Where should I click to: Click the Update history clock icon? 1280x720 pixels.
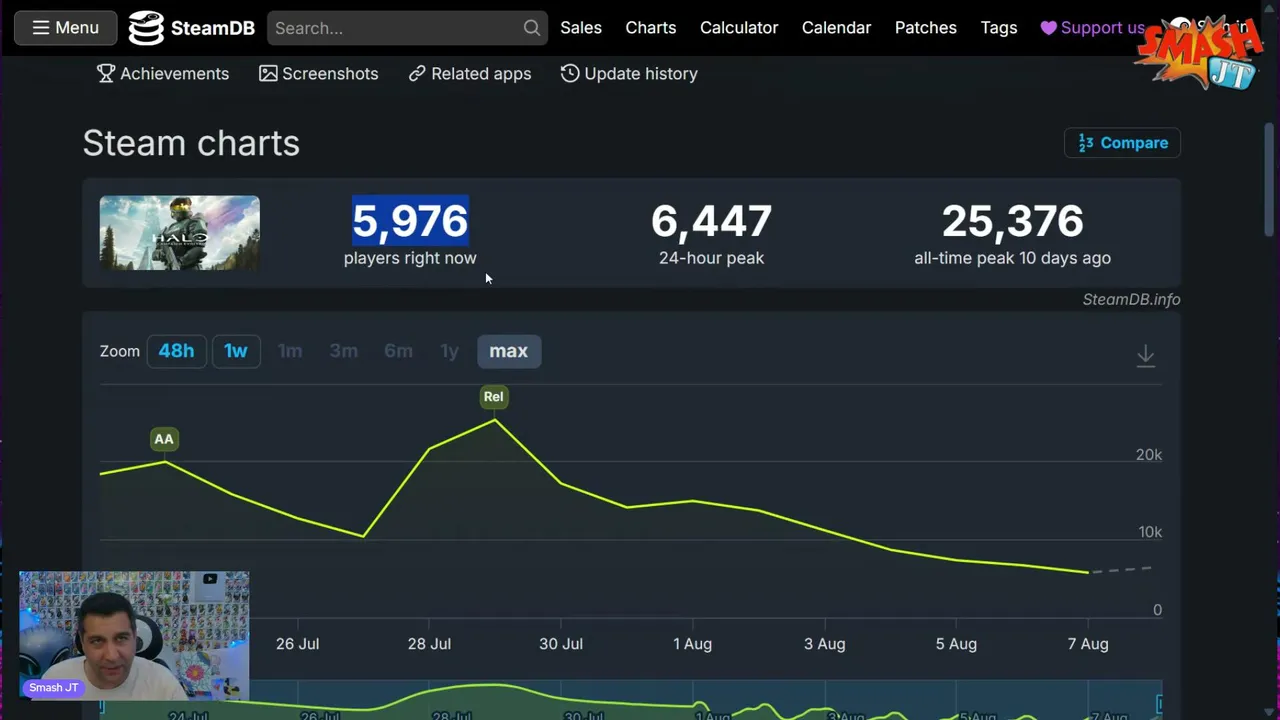pos(570,74)
